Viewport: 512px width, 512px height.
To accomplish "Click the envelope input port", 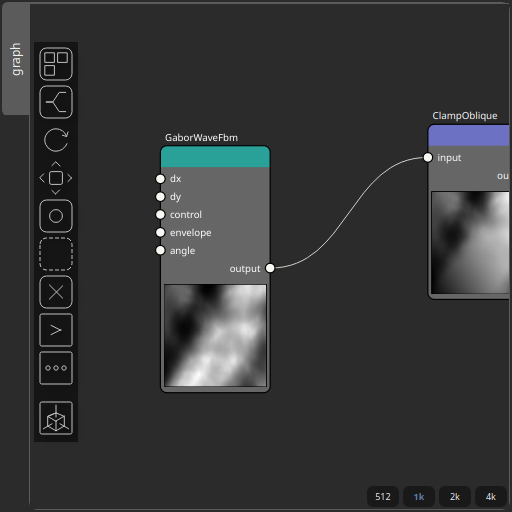I will [160, 232].
